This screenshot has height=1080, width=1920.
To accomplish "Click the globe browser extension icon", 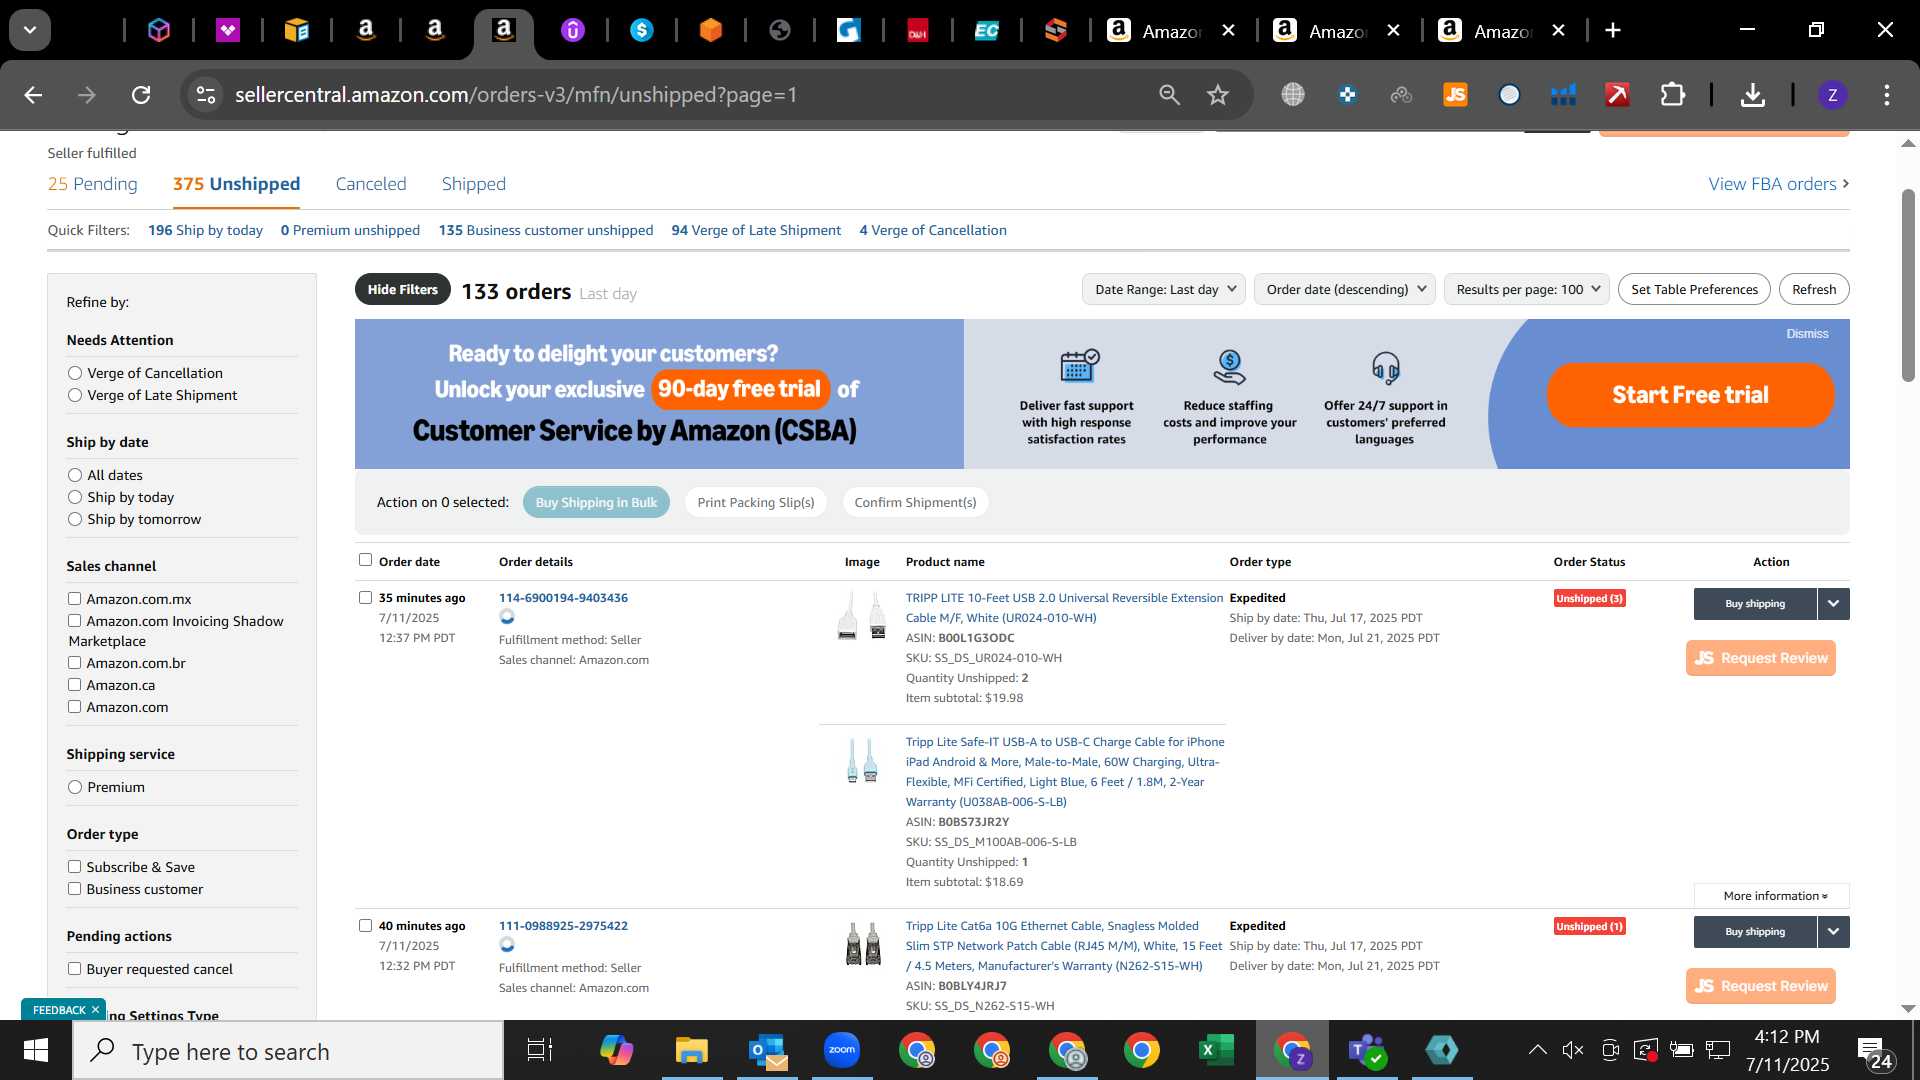I will pos(1293,95).
